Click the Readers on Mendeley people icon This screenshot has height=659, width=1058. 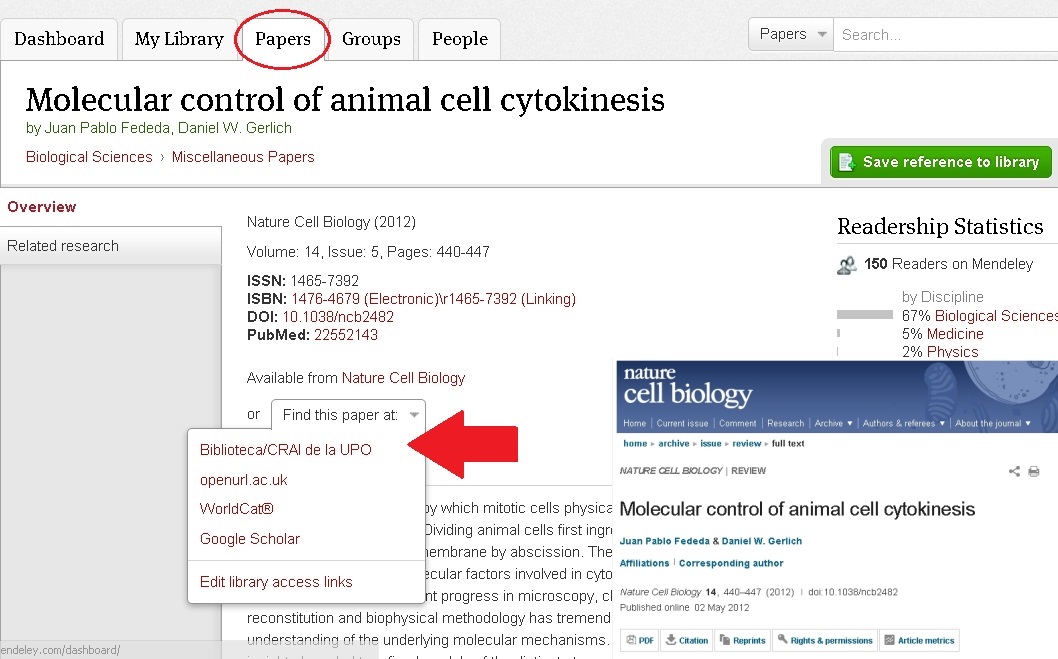847,265
